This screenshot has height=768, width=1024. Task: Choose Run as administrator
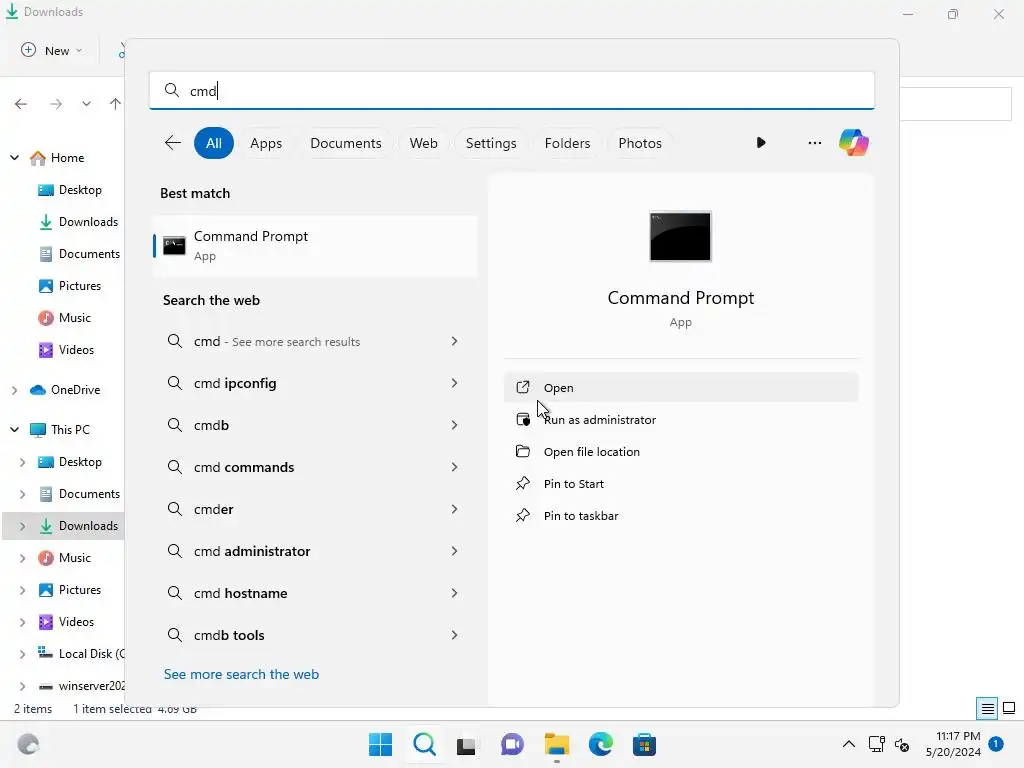click(x=680, y=419)
